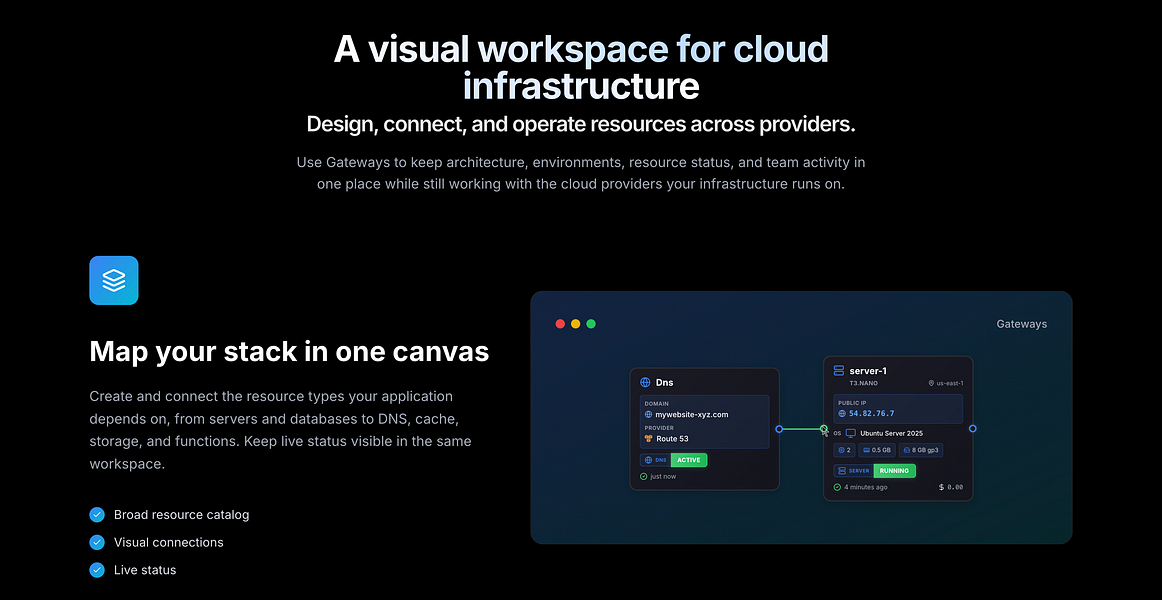
Task: Click the Live status list text
Action: click(145, 570)
